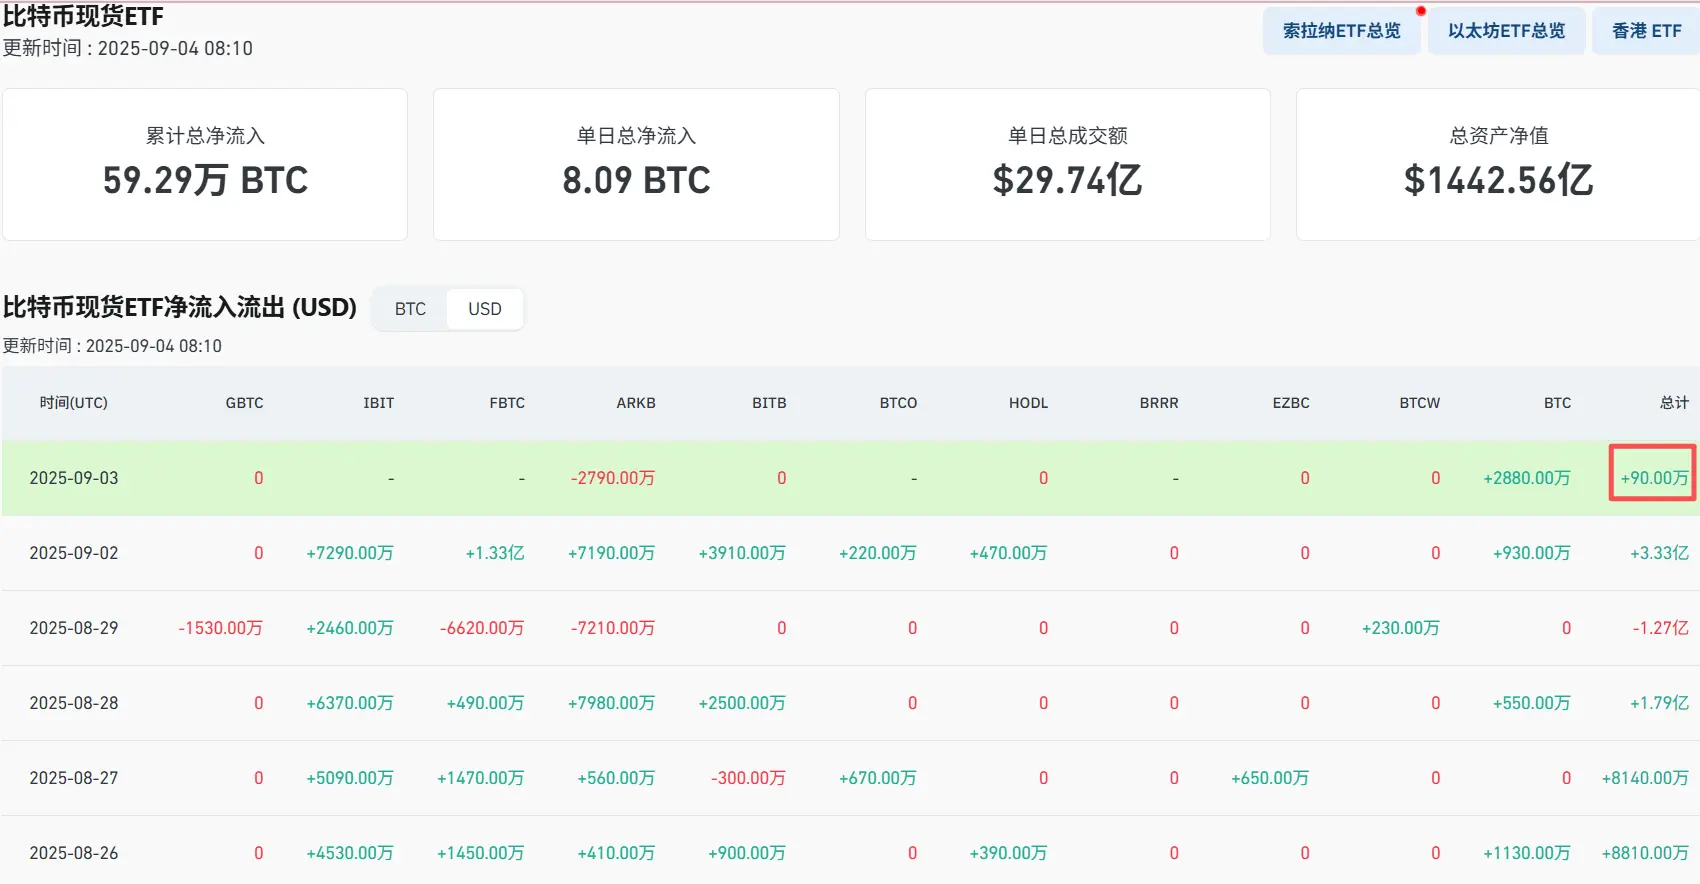Open the 索拉纳ETF总览 page
The image size is (1700, 884).
click(x=1341, y=31)
